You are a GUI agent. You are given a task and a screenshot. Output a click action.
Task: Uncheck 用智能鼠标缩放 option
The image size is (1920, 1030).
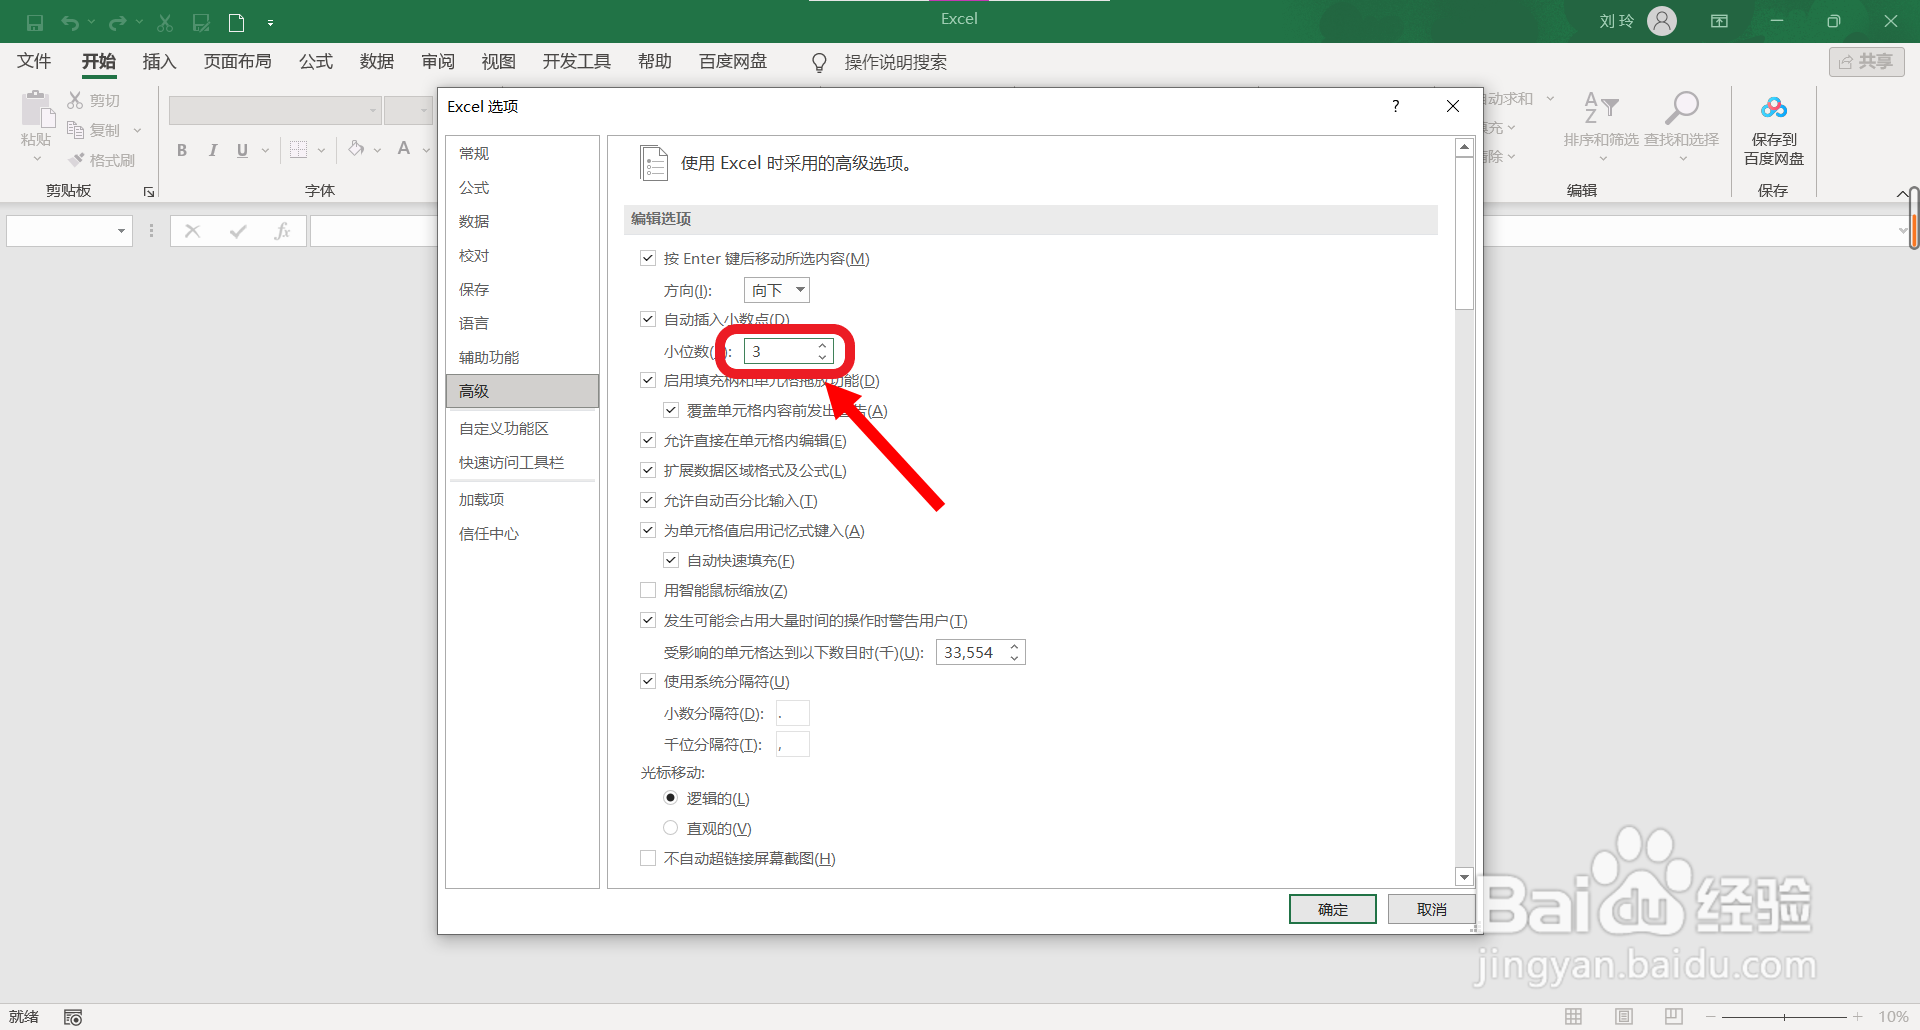coord(648,590)
